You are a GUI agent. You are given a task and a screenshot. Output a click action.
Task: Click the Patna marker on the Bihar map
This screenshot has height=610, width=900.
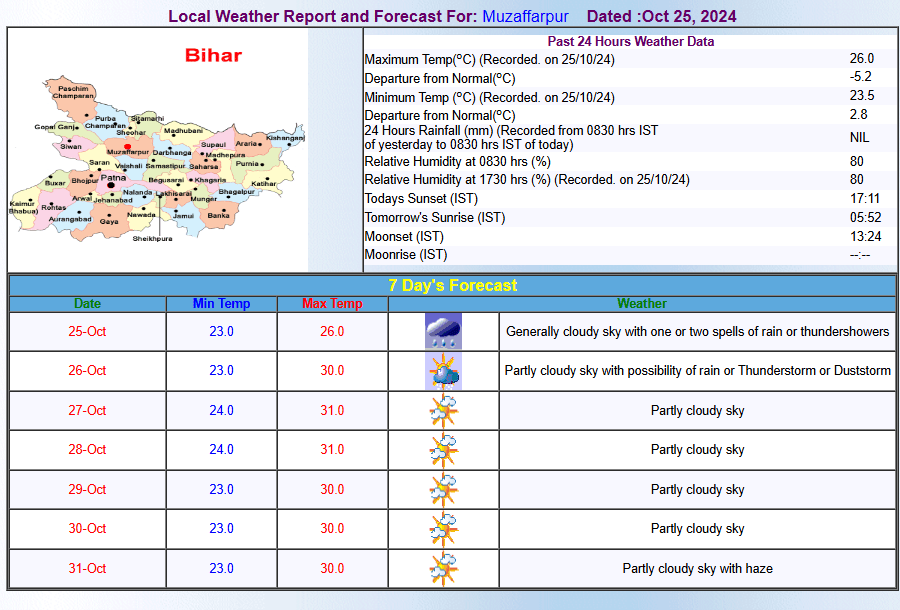109,185
